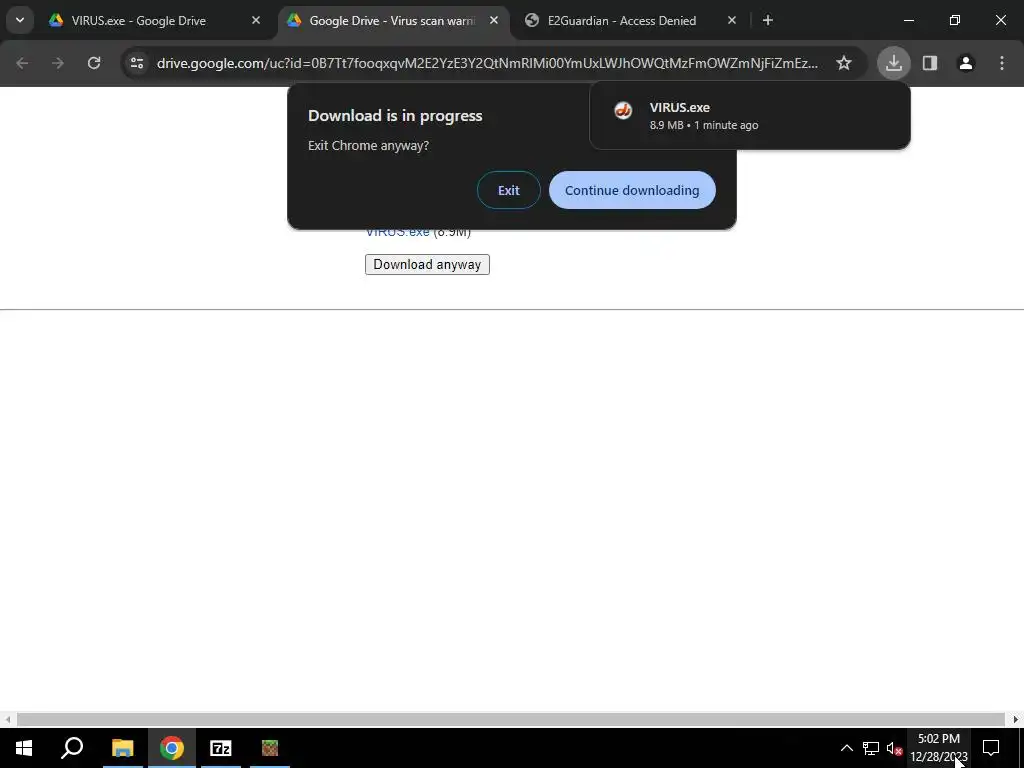
Task: Show hidden system tray icons
Action: coord(846,748)
